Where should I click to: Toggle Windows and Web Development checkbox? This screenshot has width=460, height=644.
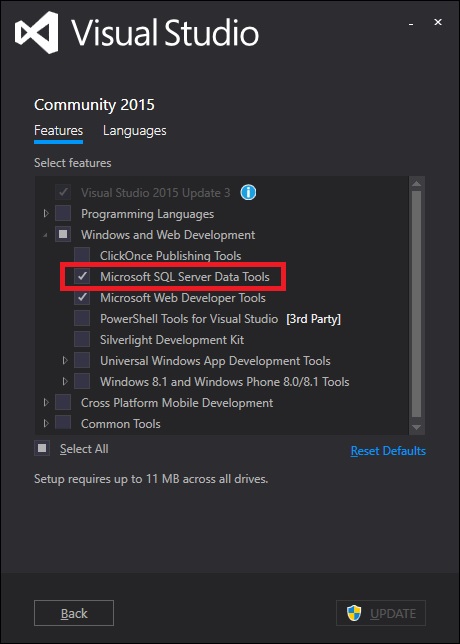(63, 235)
